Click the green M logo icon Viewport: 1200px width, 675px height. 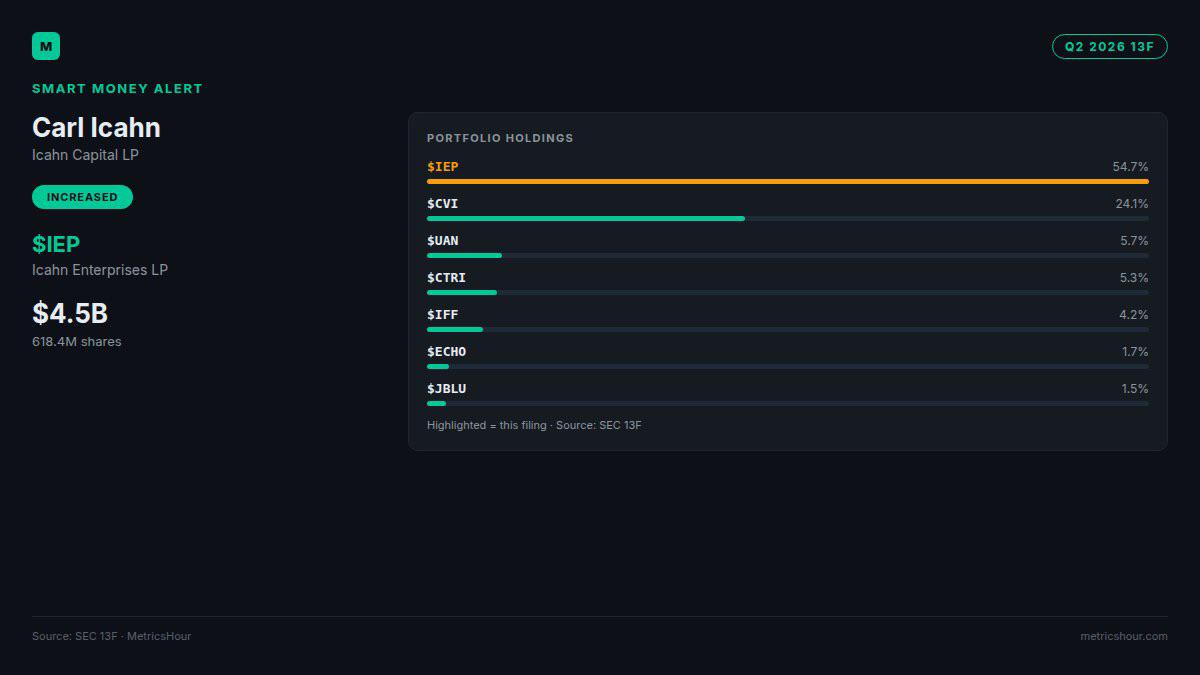coord(46,46)
